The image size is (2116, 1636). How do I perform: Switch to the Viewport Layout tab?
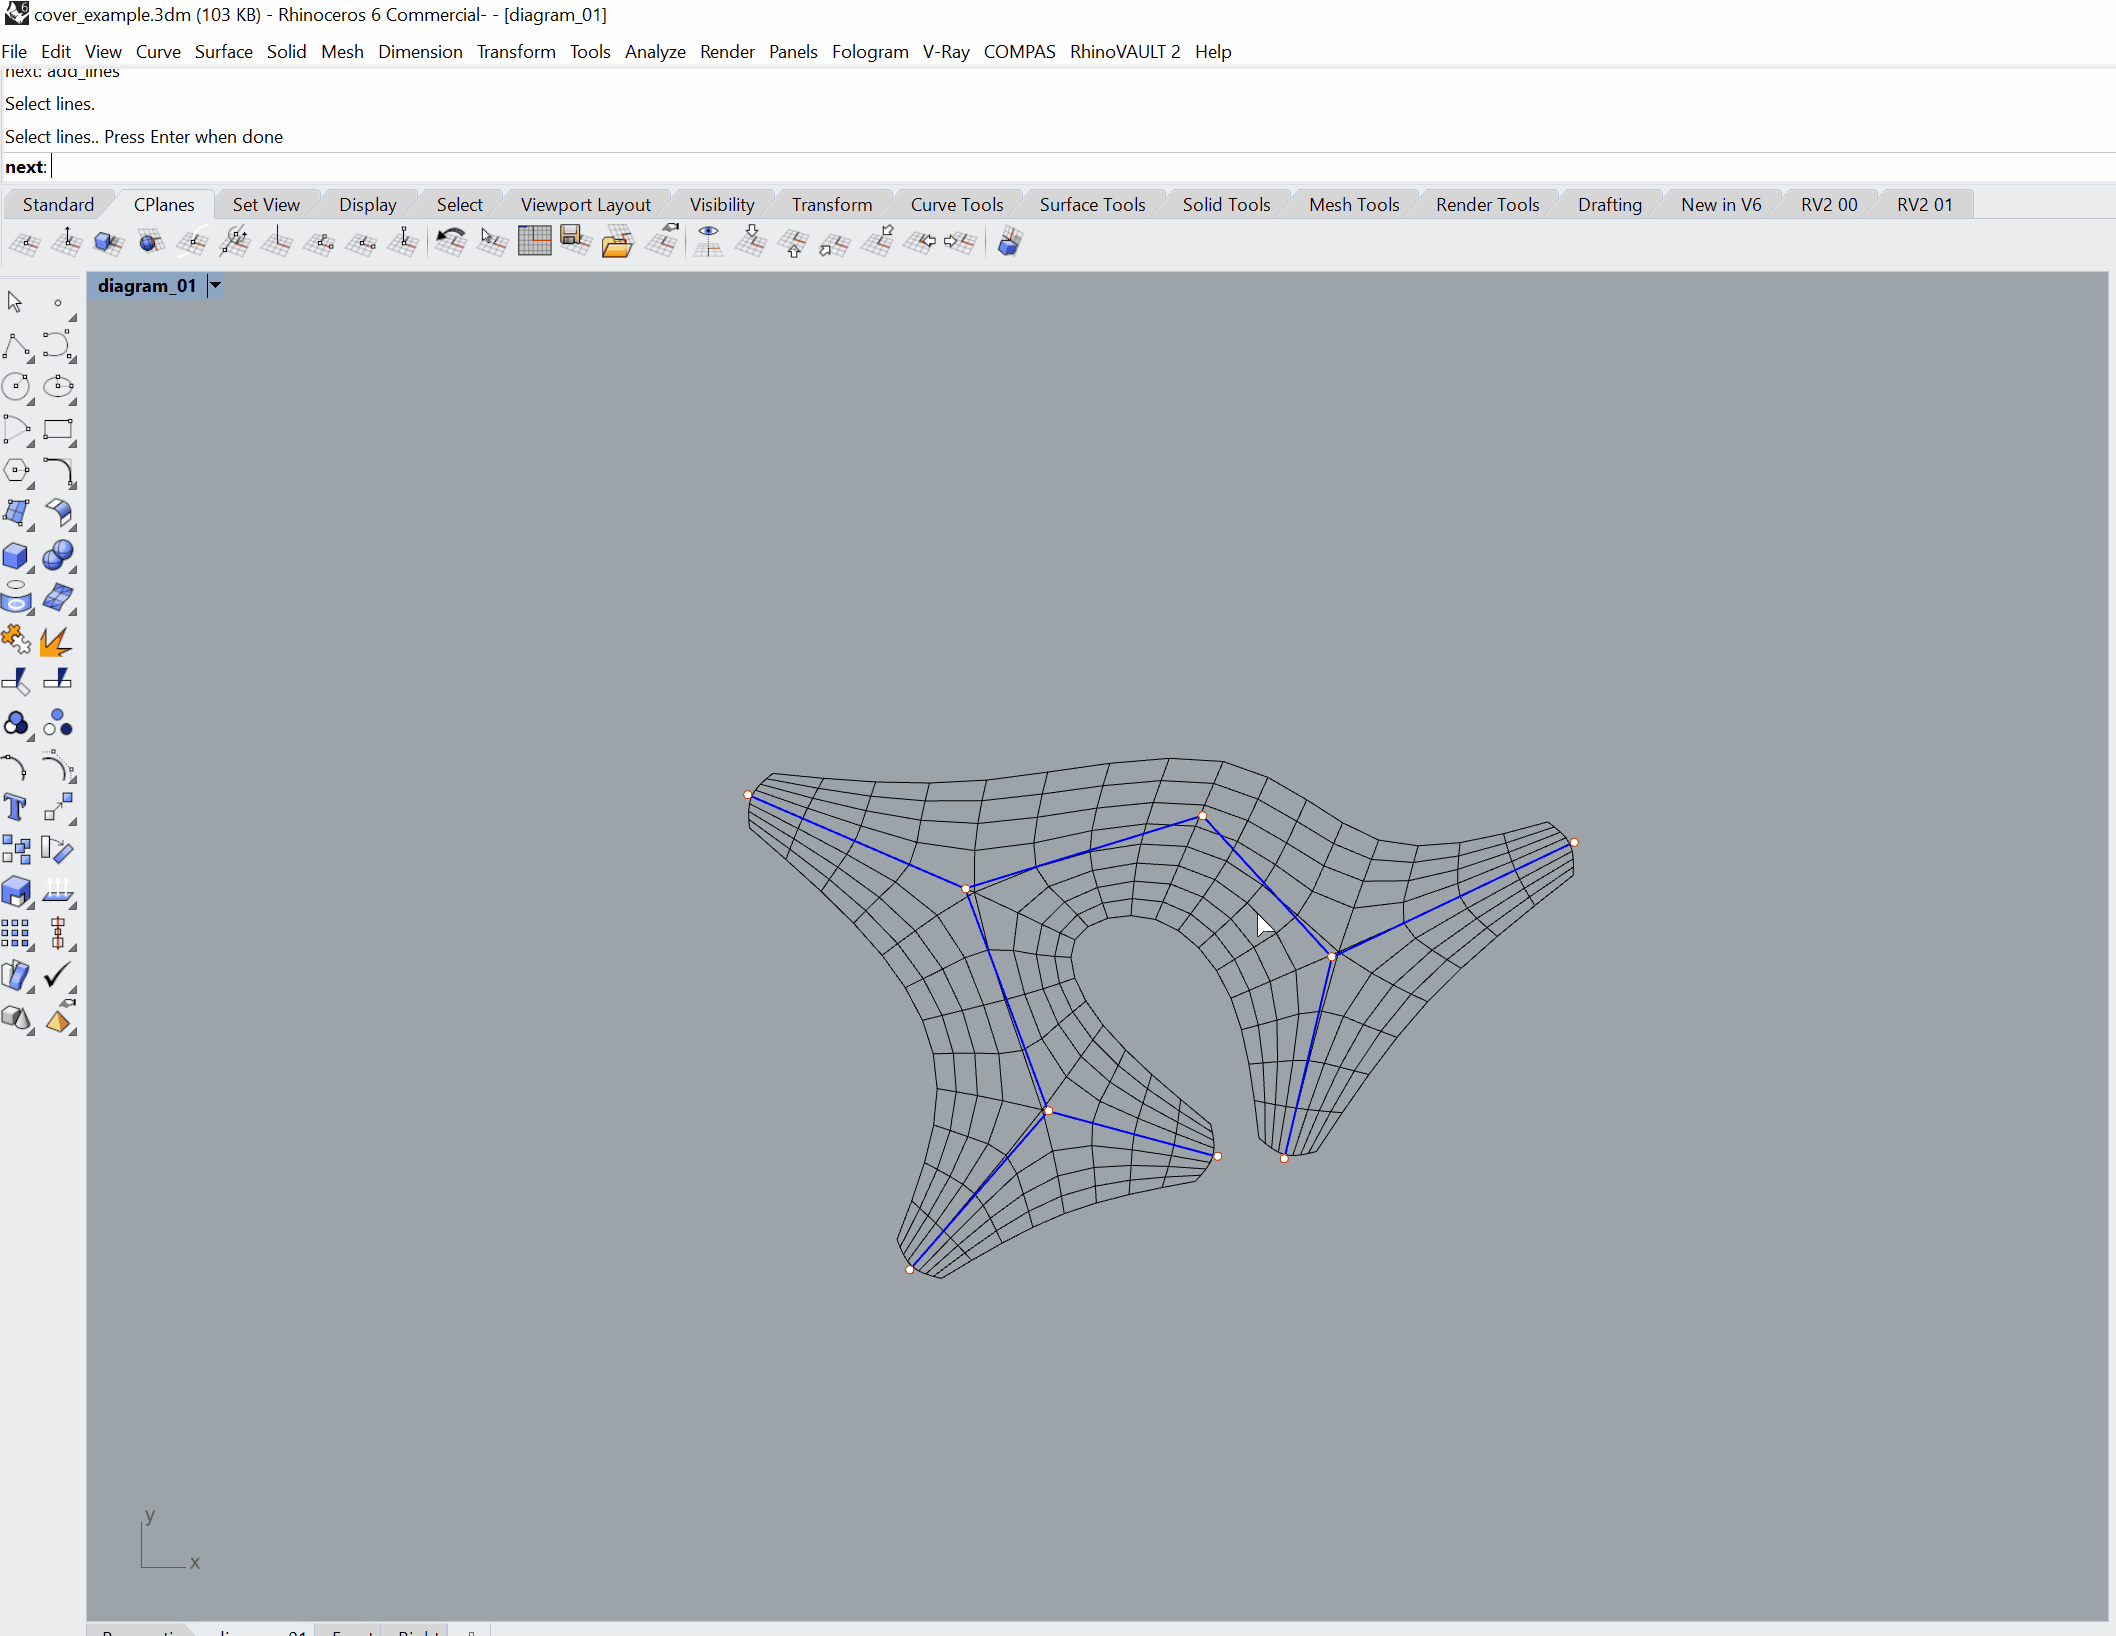pos(585,205)
